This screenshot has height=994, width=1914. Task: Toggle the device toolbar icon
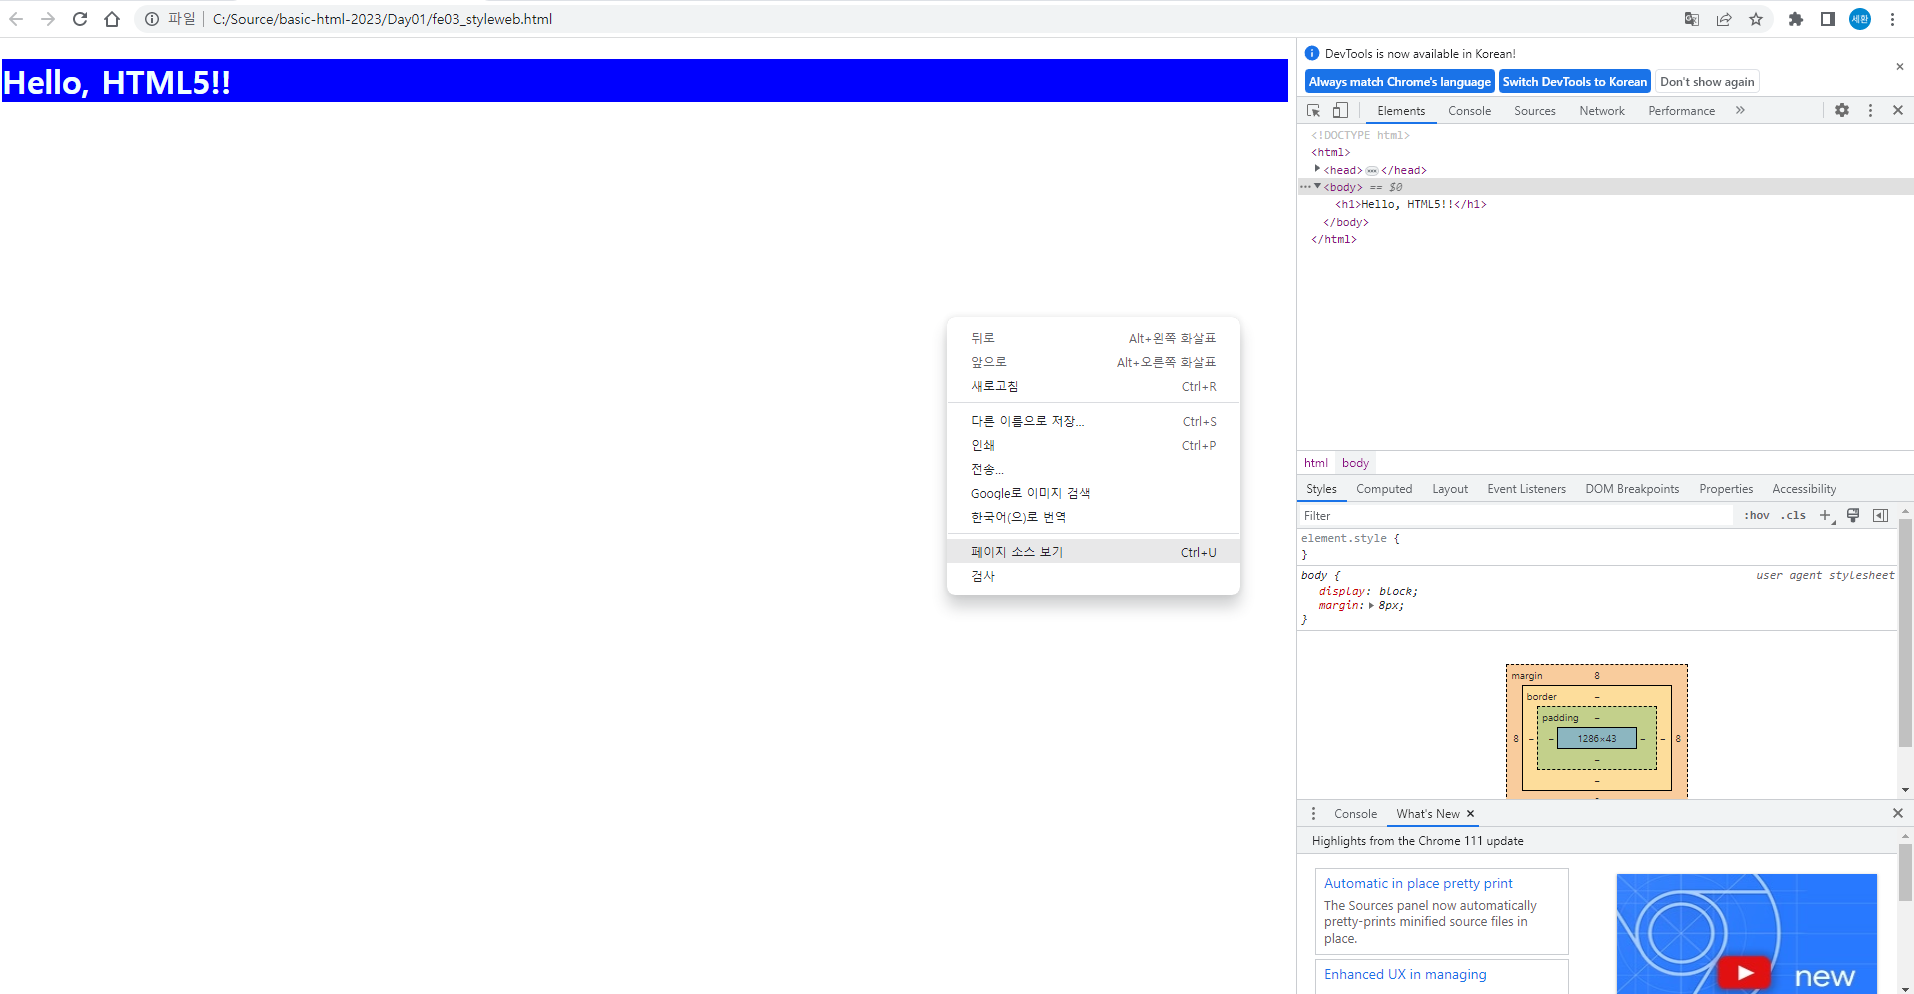(x=1340, y=110)
